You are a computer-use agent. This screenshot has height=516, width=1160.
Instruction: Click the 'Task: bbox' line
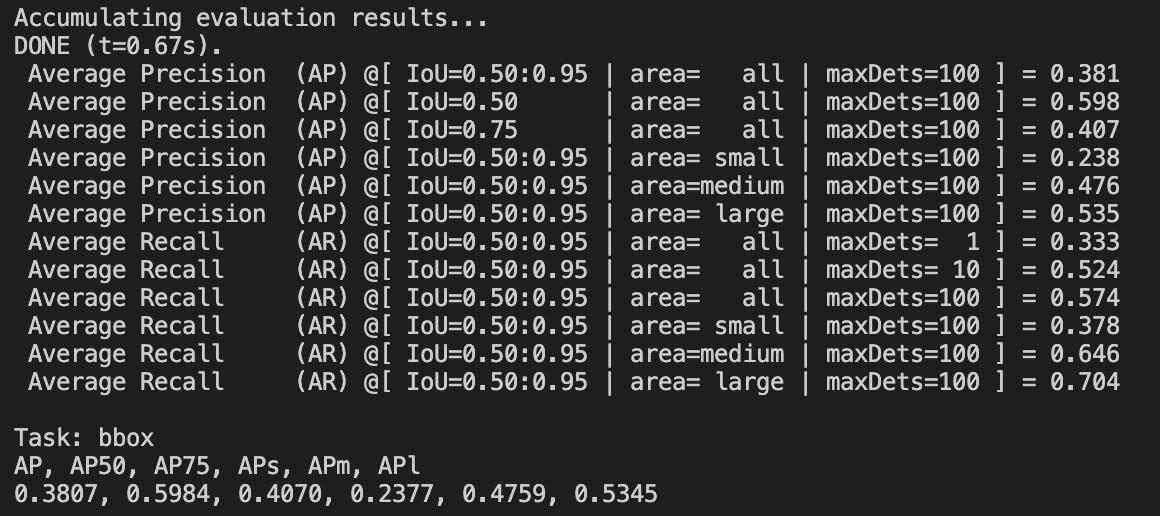coord(84,438)
